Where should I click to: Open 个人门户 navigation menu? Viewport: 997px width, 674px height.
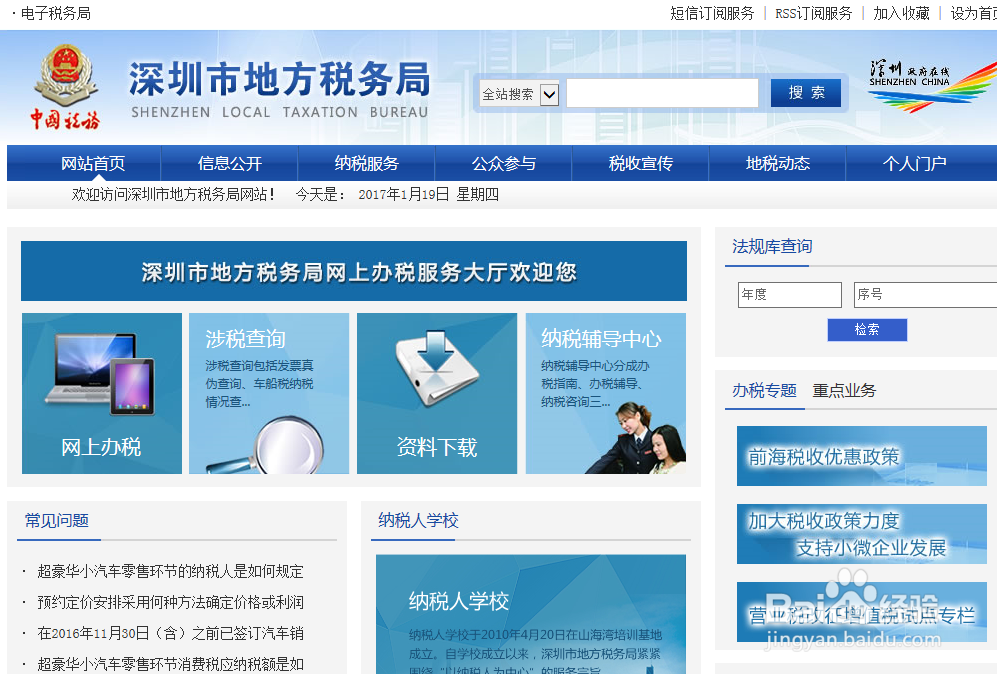(914, 163)
